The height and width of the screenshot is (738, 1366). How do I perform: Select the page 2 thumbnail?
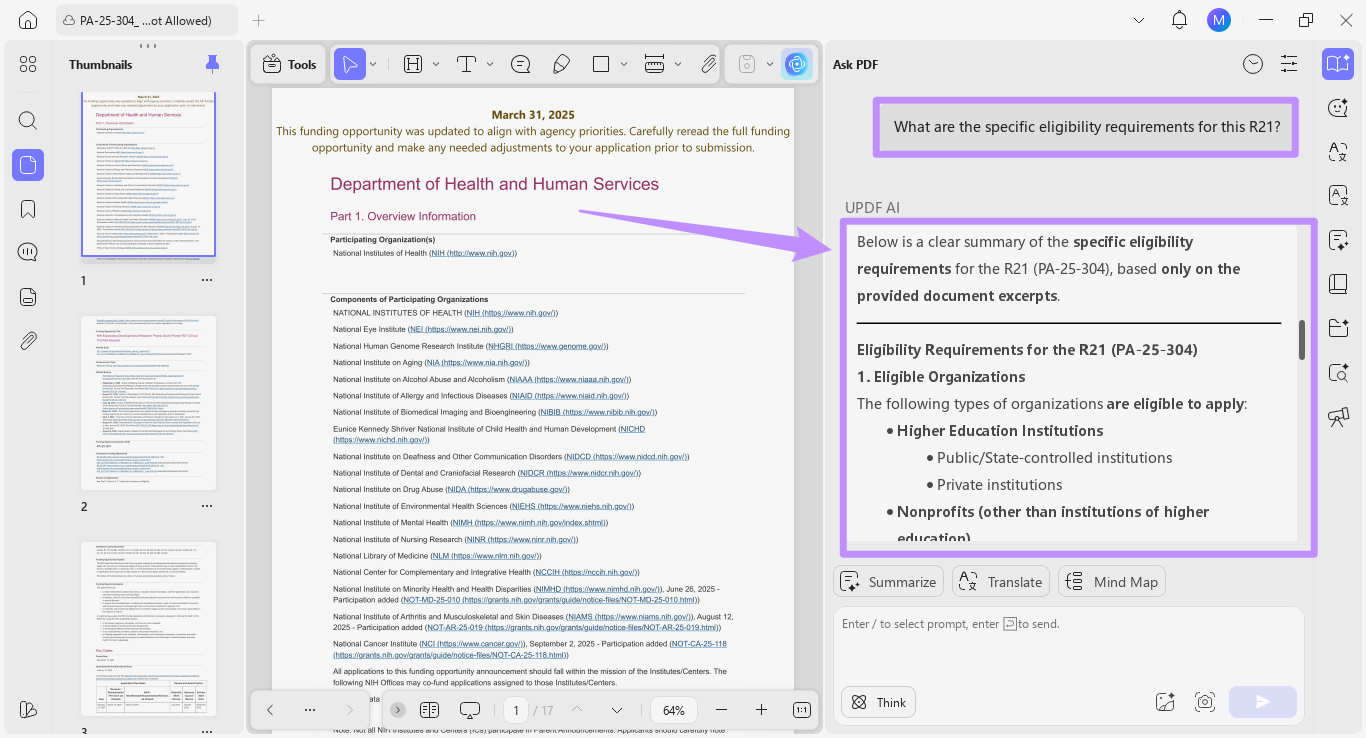coord(149,403)
